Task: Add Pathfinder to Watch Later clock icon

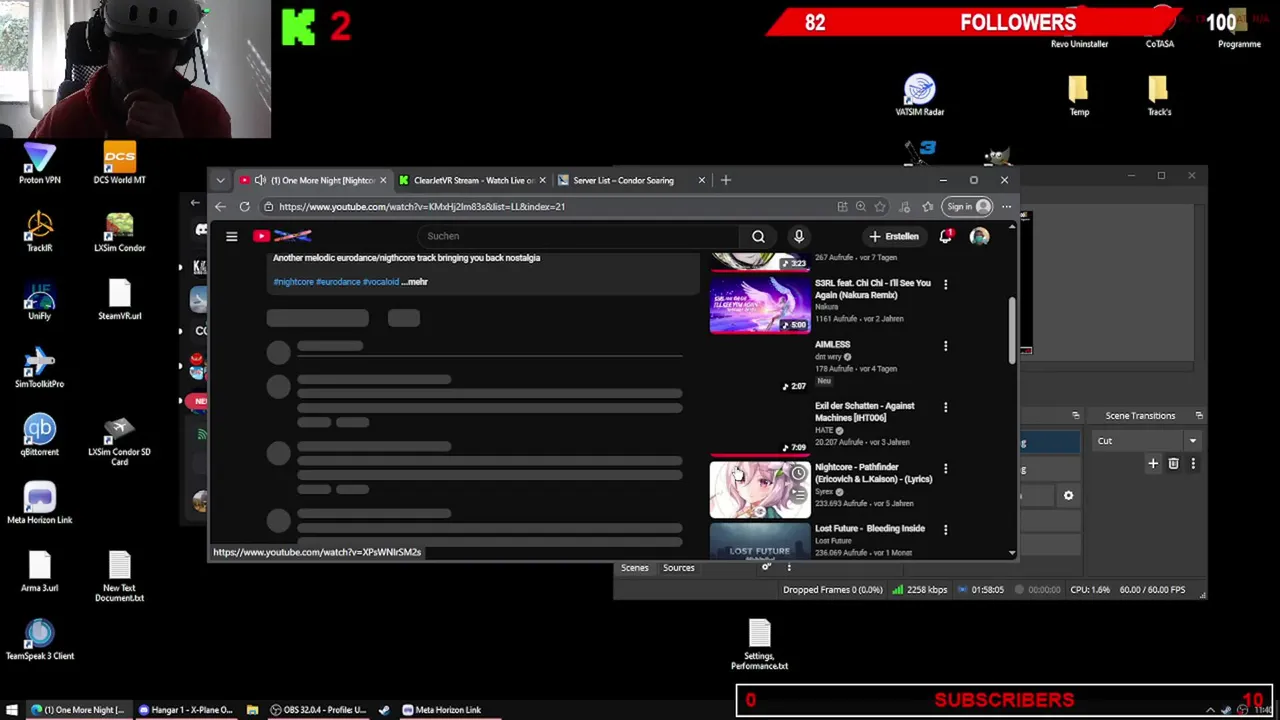Action: [798, 473]
